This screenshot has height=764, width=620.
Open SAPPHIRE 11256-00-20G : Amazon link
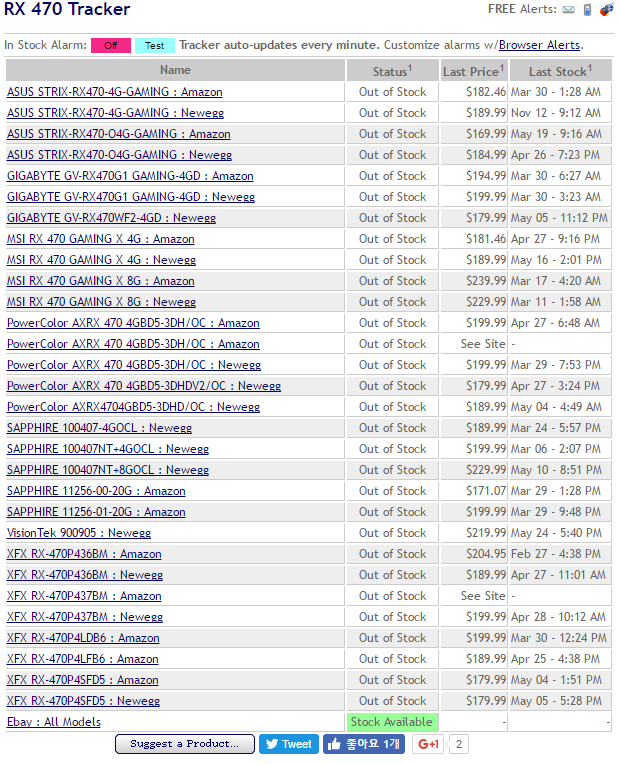(x=96, y=491)
